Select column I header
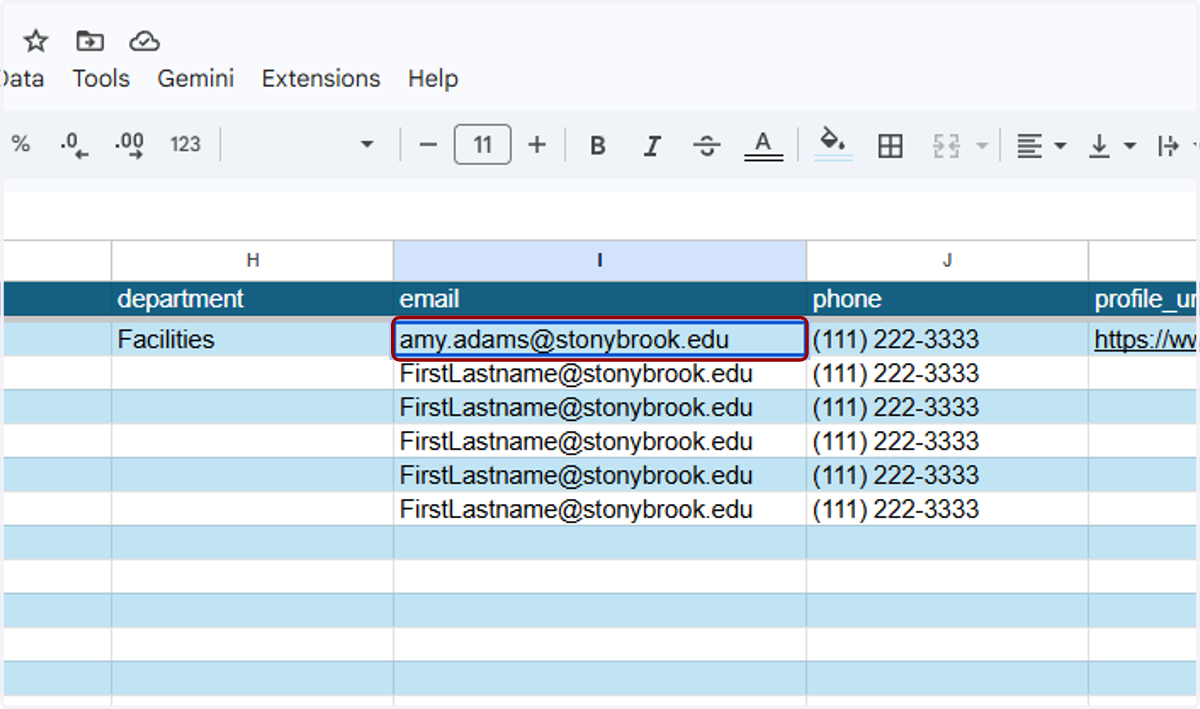The height and width of the screenshot is (709, 1200). [x=600, y=260]
